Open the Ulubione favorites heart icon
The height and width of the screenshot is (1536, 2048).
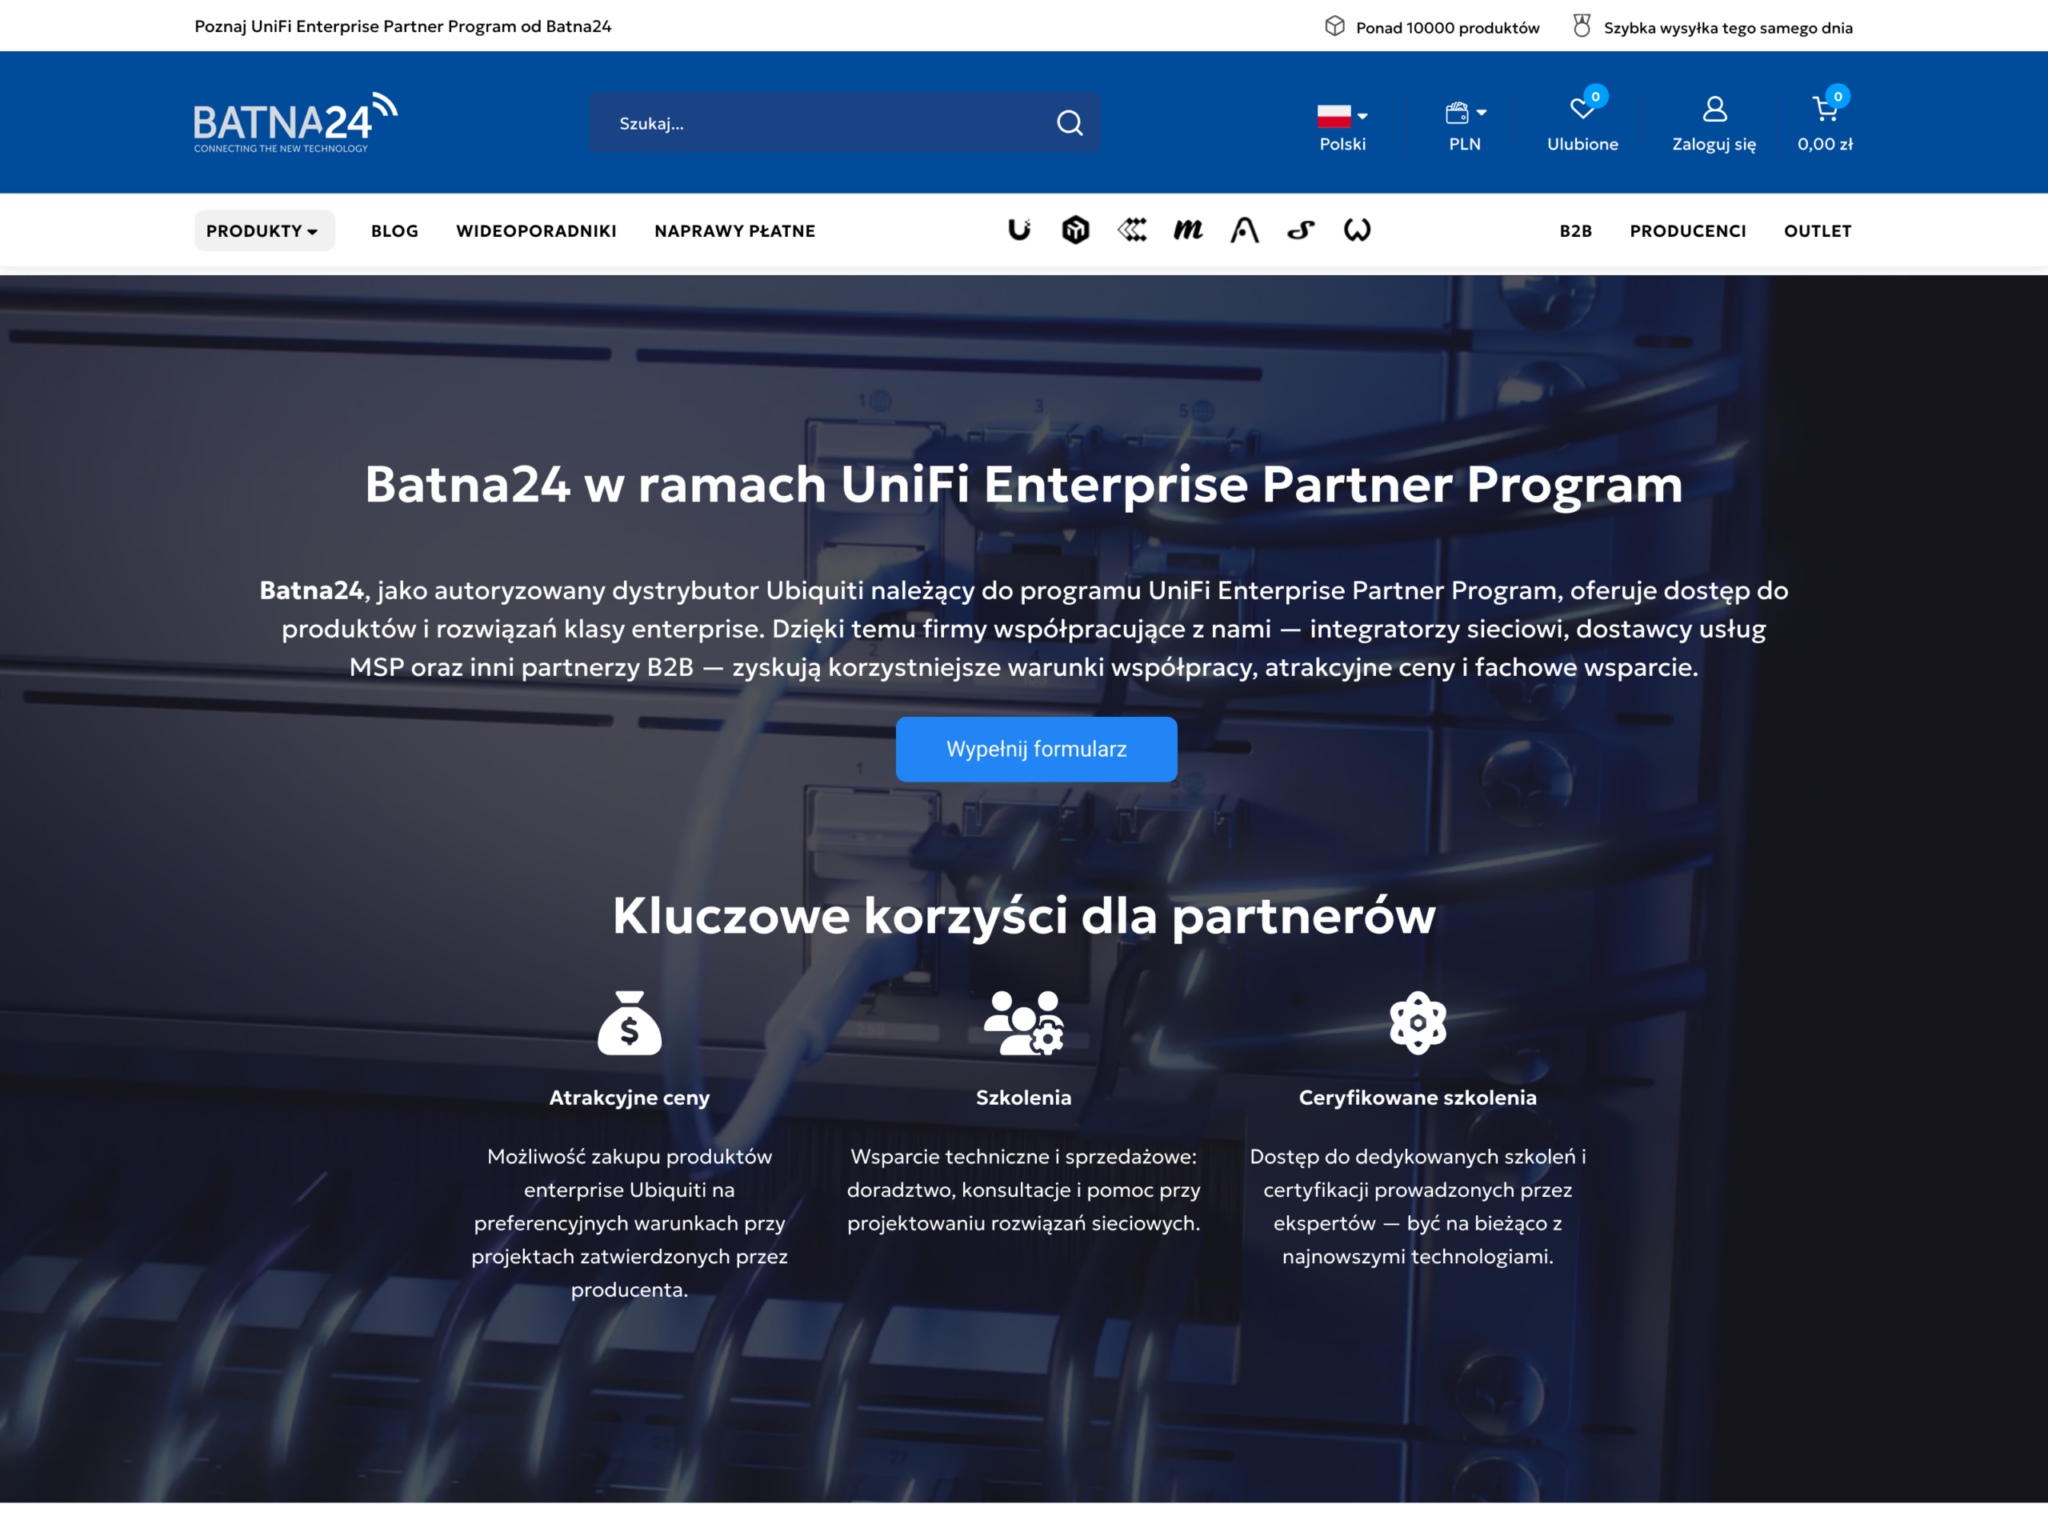[1582, 108]
